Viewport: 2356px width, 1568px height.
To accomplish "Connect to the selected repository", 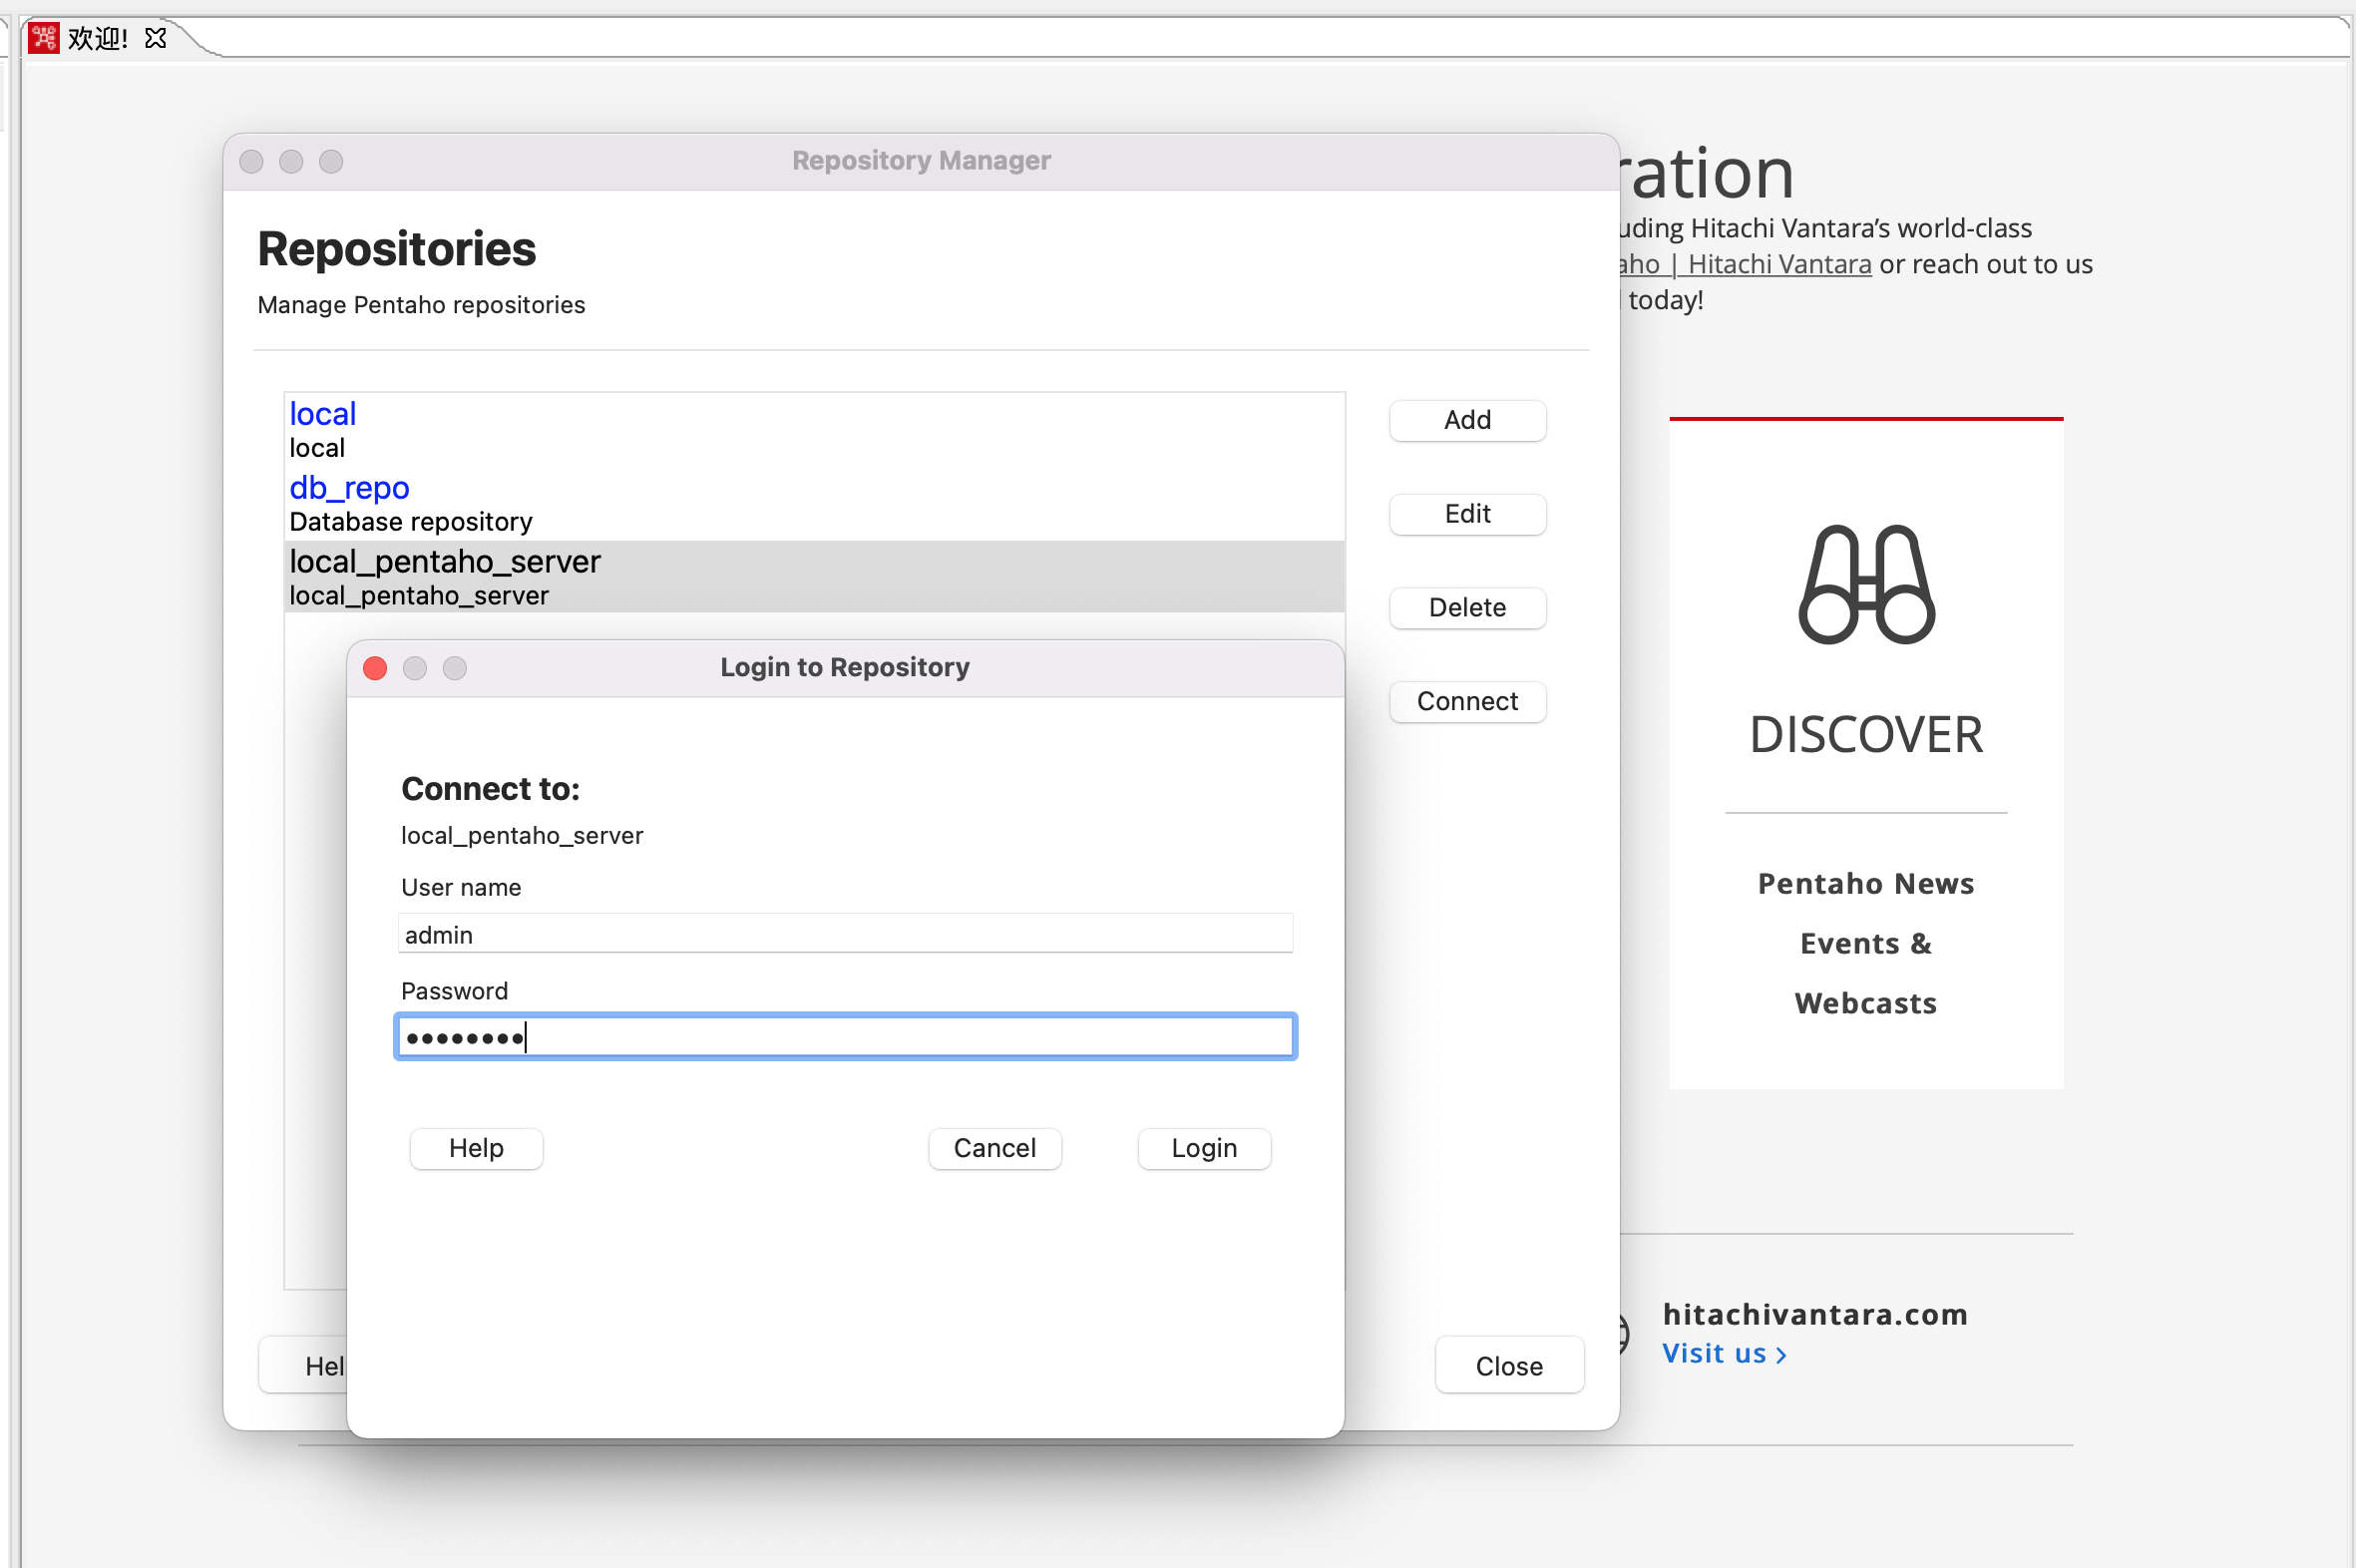I will pos(1466,702).
